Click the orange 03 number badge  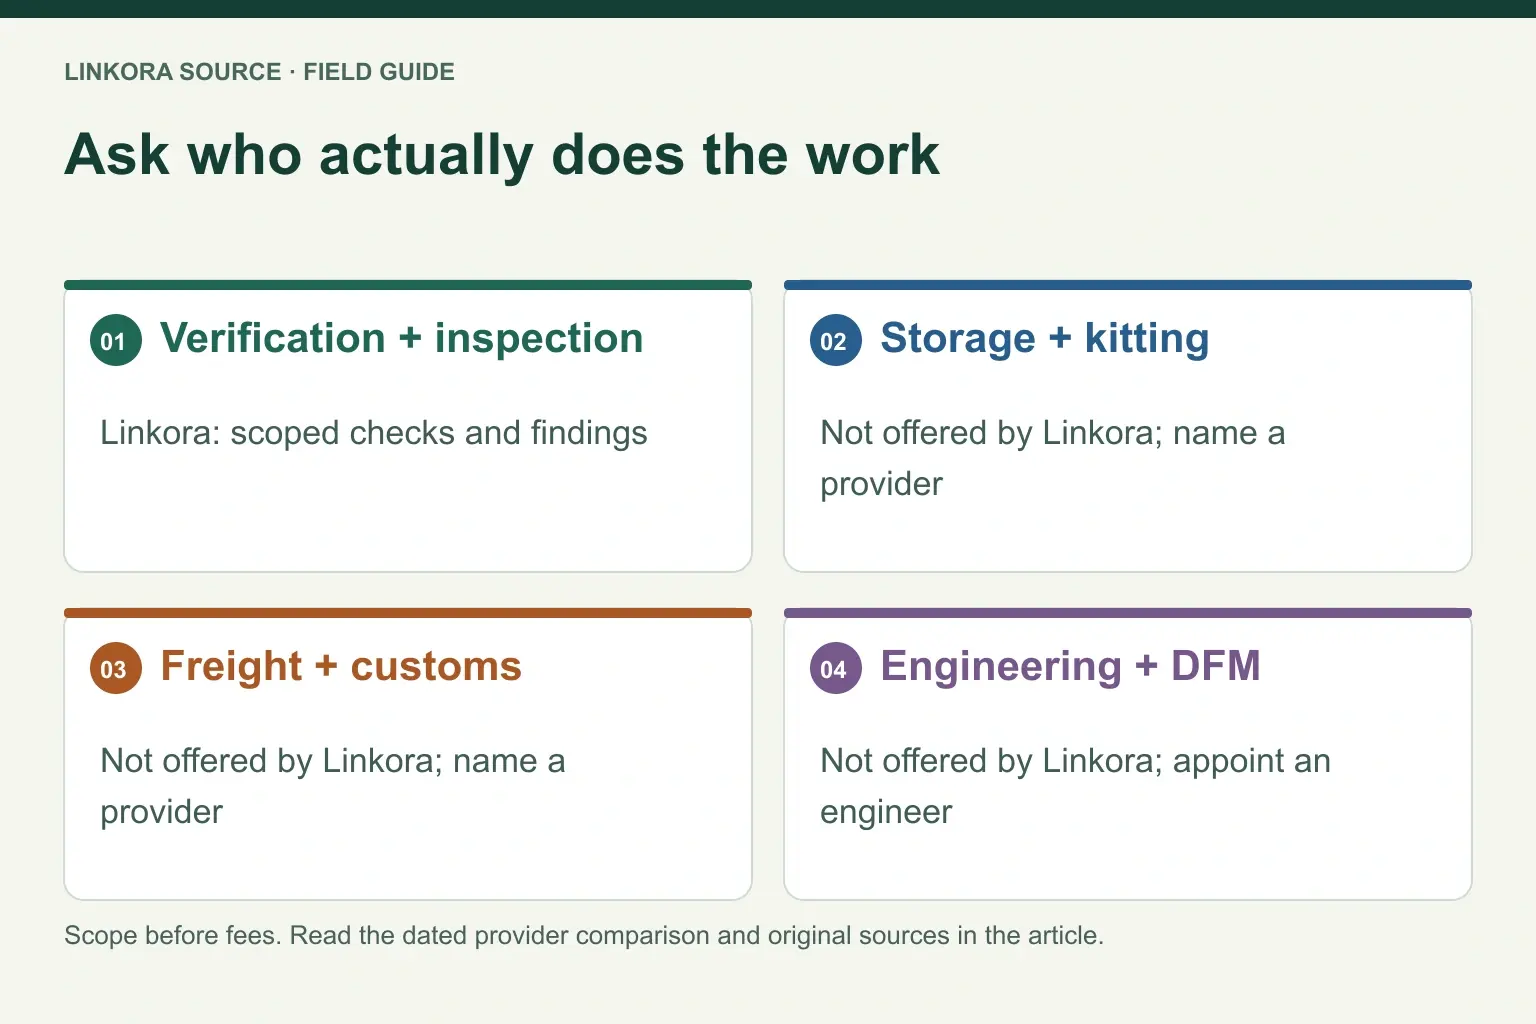pyautogui.click(x=116, y=668)
